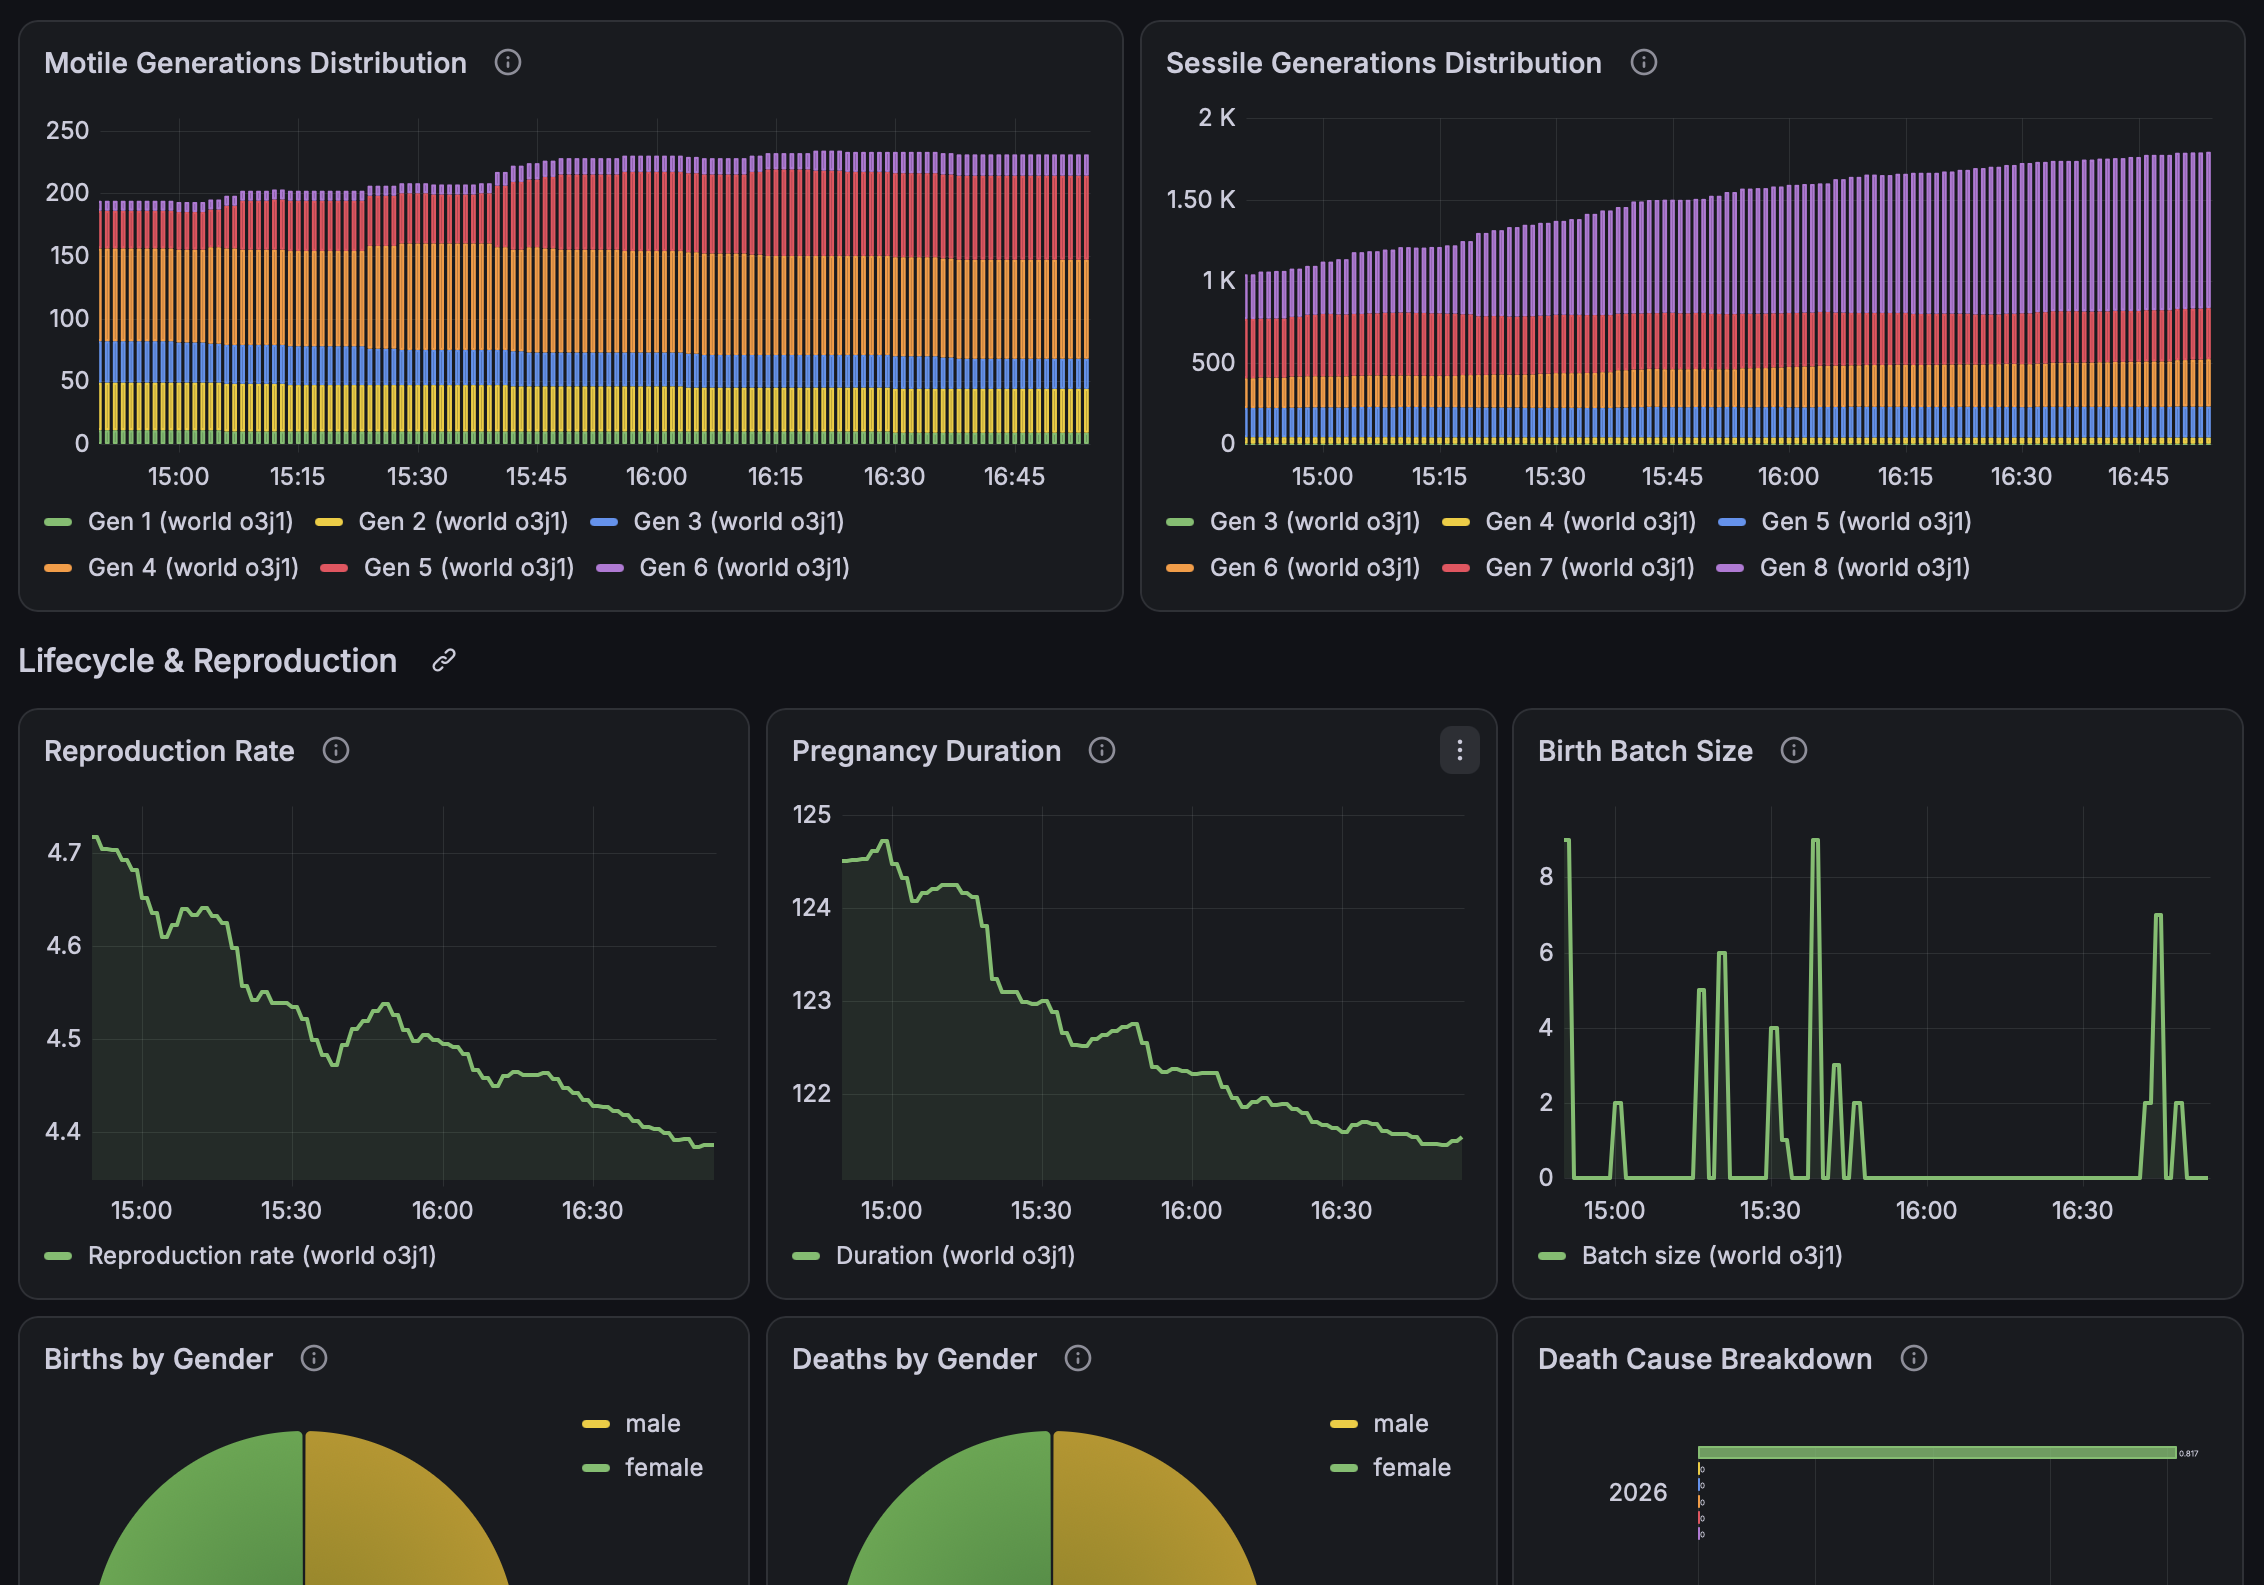Click female legend in Births by Gender
Viewport: 2264px width, 1585px height.
pos(664,1468)
